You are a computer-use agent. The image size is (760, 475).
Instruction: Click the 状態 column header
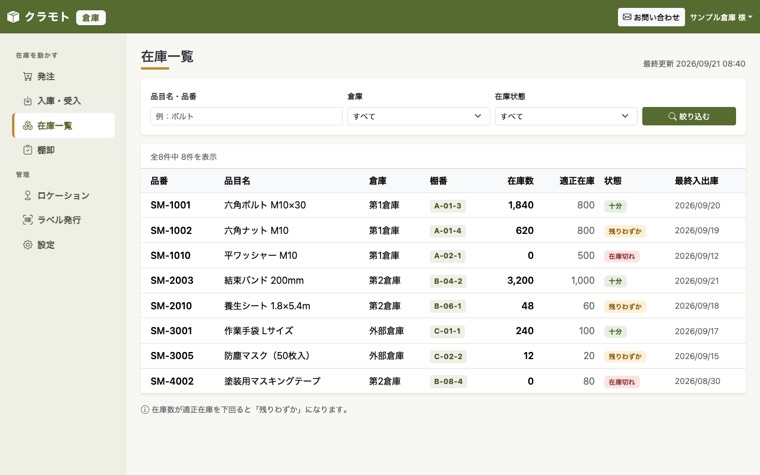click(x=613, y=181)
